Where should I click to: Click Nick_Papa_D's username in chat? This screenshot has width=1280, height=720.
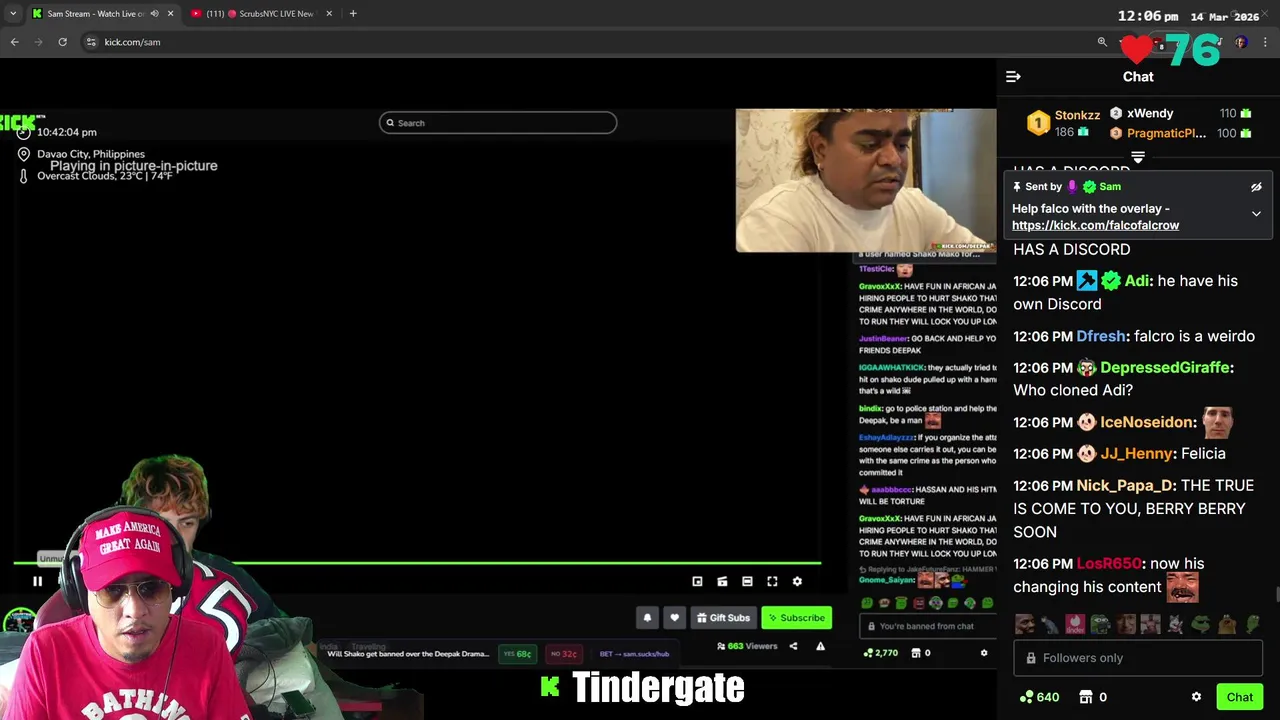(x=1126, y=486)
